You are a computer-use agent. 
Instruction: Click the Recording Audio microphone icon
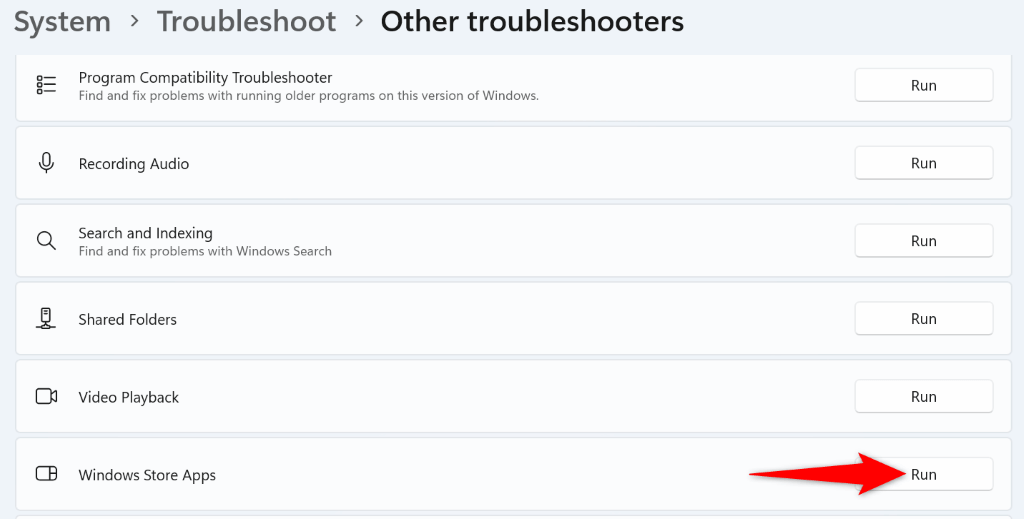click(x=46, y=163)
